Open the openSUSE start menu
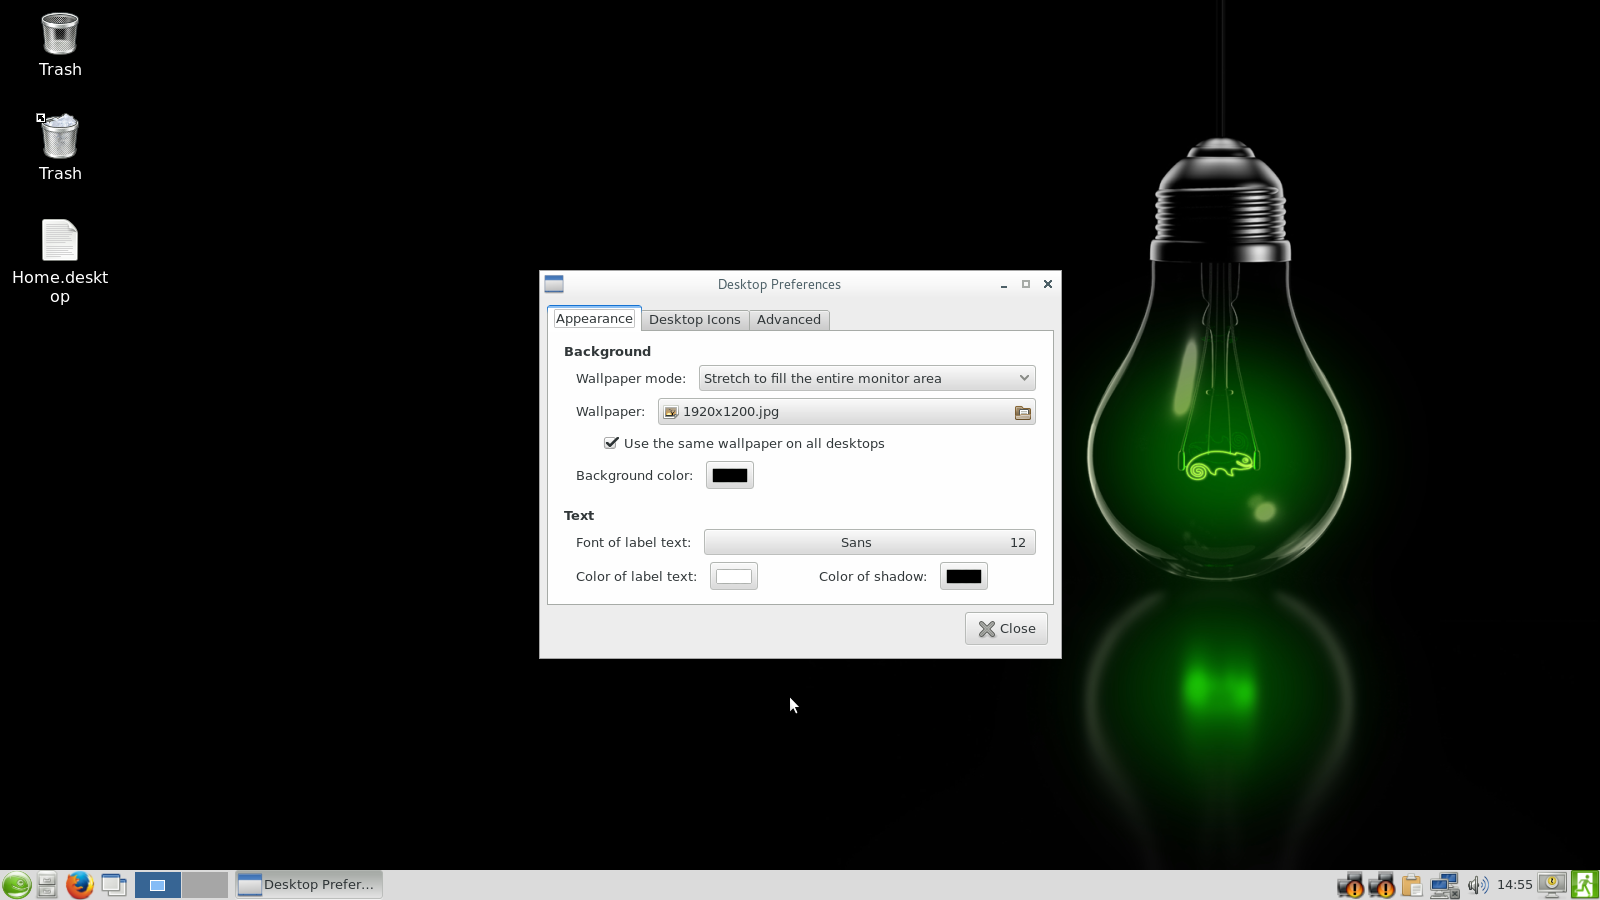This screenshot has width=1600, height=900. click(x=16, y=885)
